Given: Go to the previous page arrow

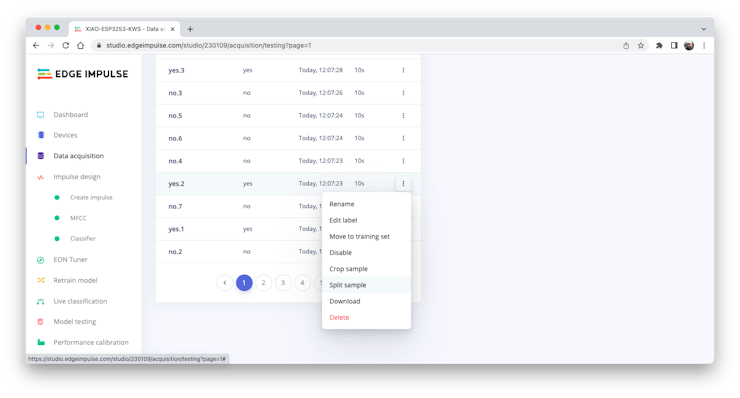Looking at the screenshot, I should tap(225, 283).
